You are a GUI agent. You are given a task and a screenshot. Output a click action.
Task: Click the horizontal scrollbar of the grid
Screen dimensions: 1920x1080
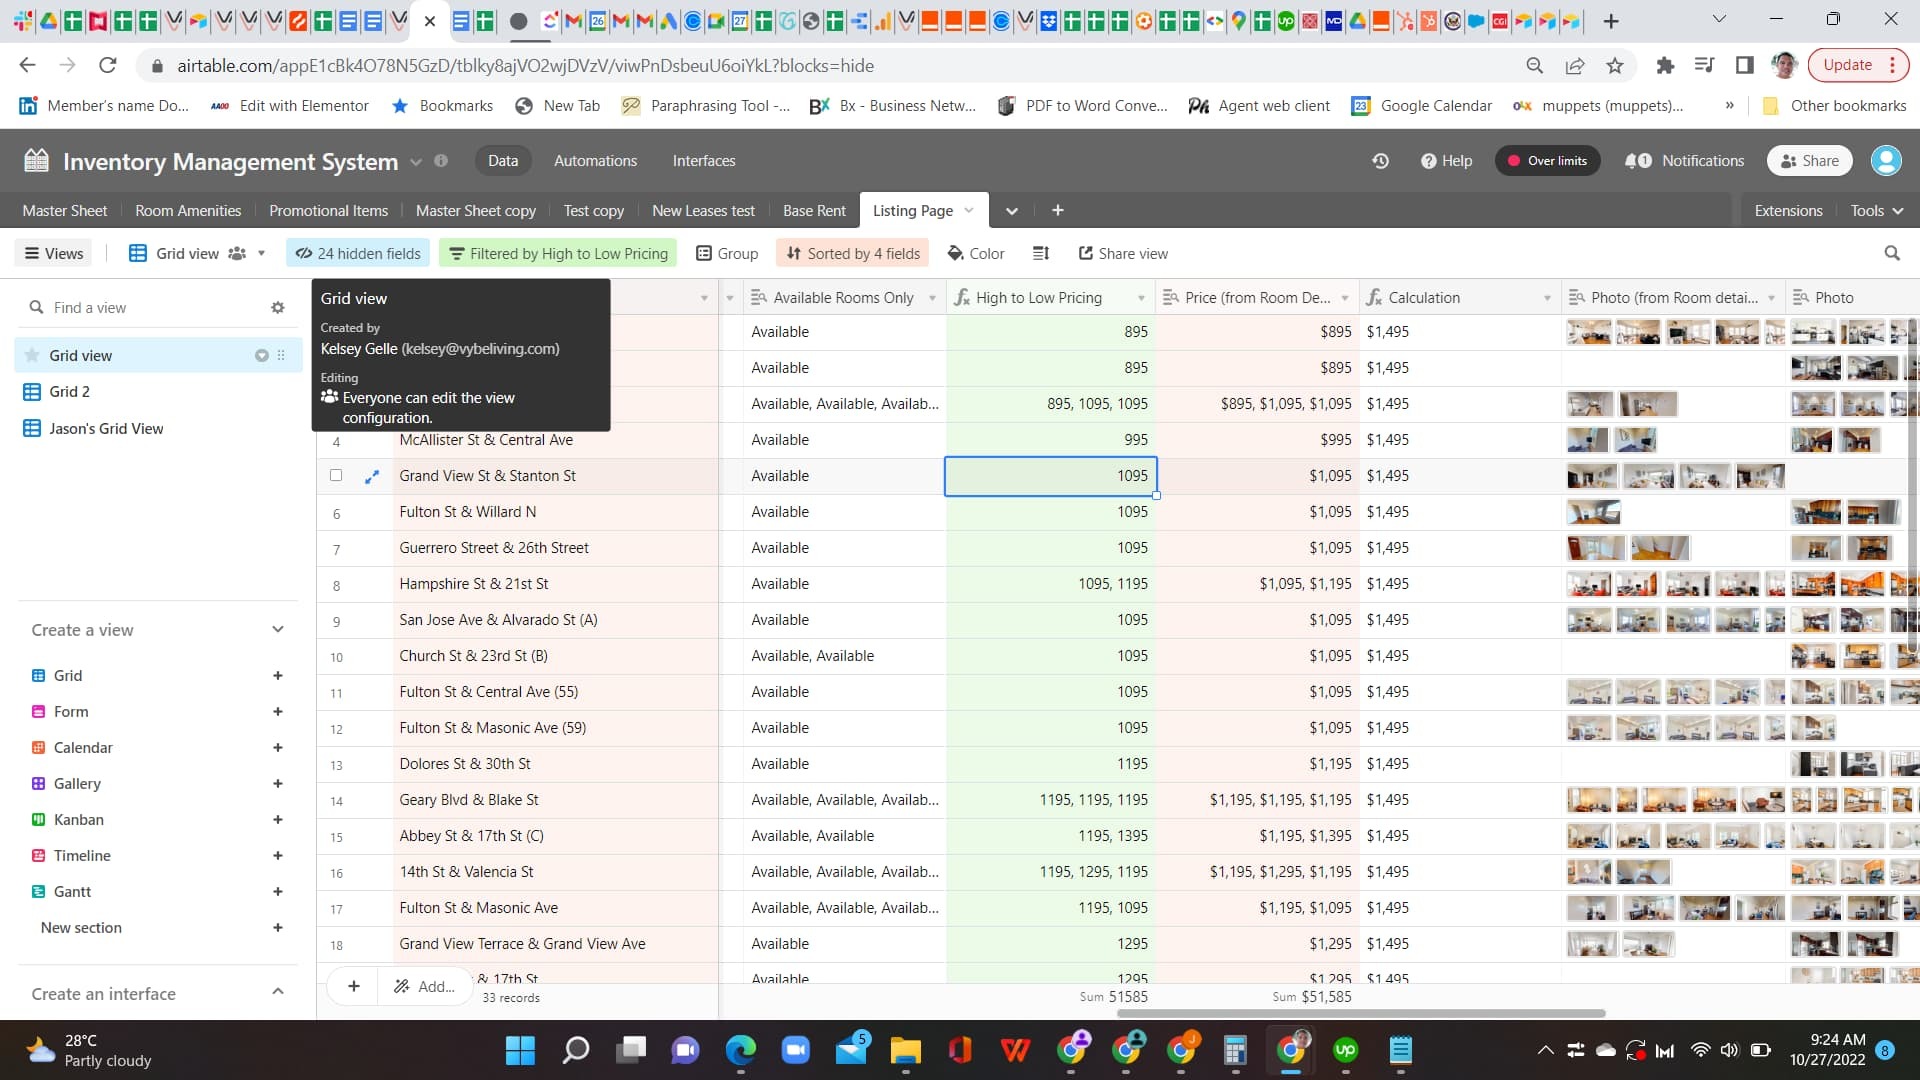click(1360, 1013)
